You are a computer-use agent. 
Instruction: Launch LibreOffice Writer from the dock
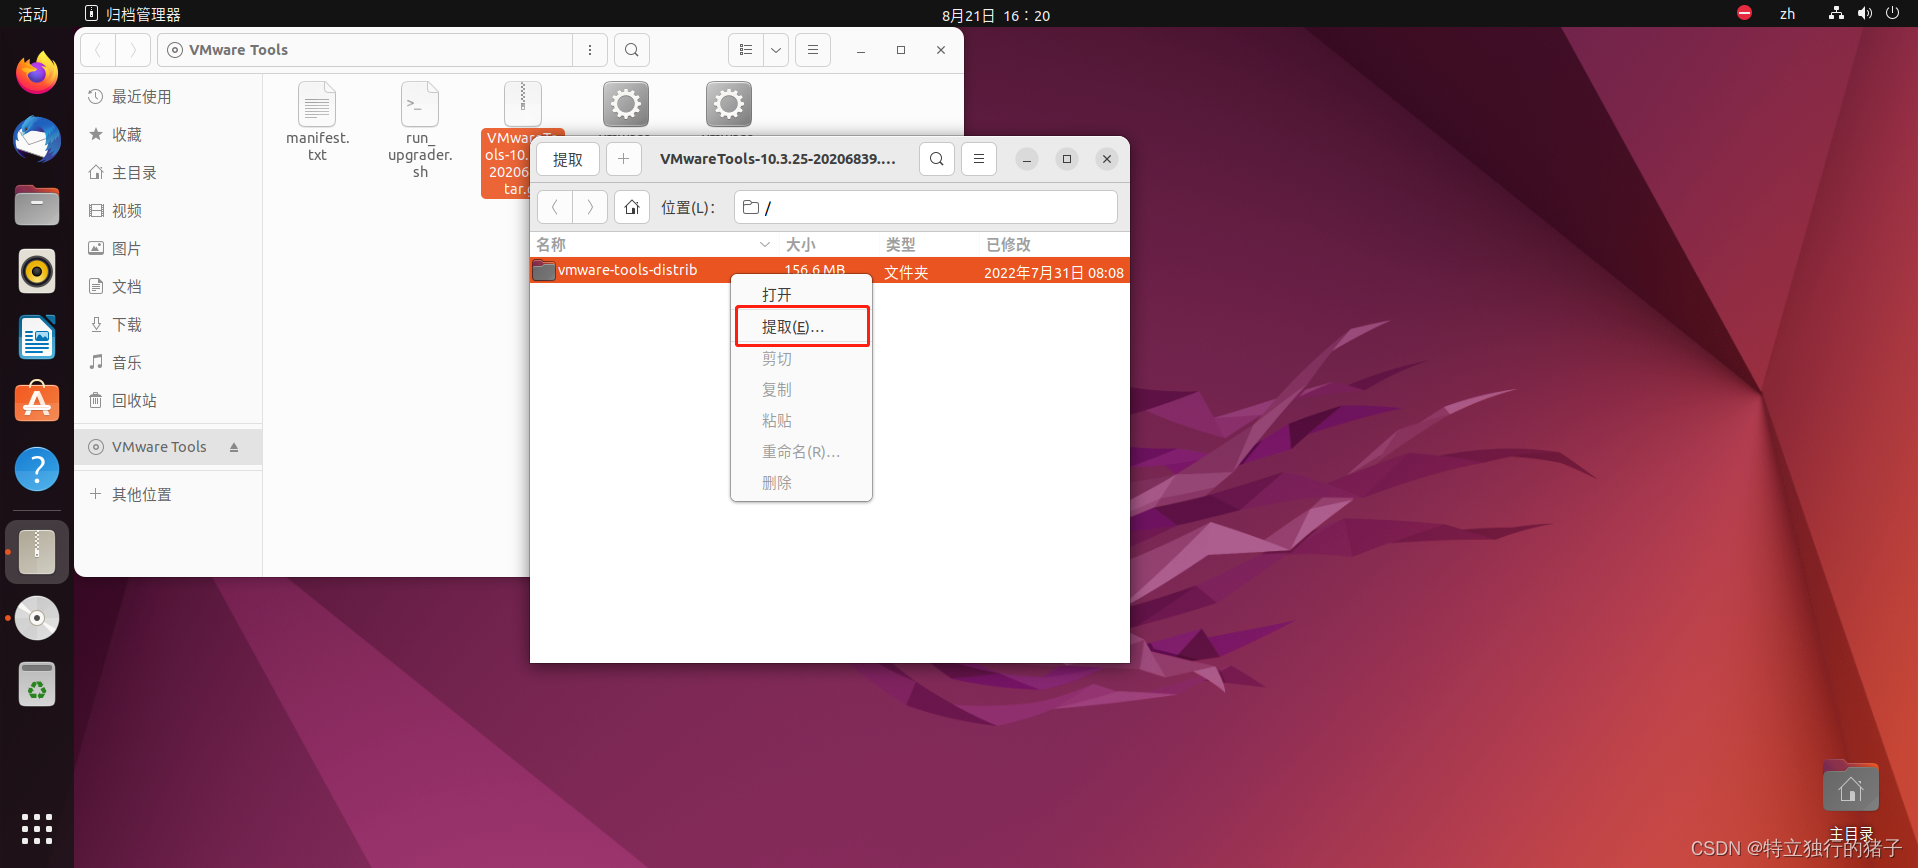tap(37, 337)
